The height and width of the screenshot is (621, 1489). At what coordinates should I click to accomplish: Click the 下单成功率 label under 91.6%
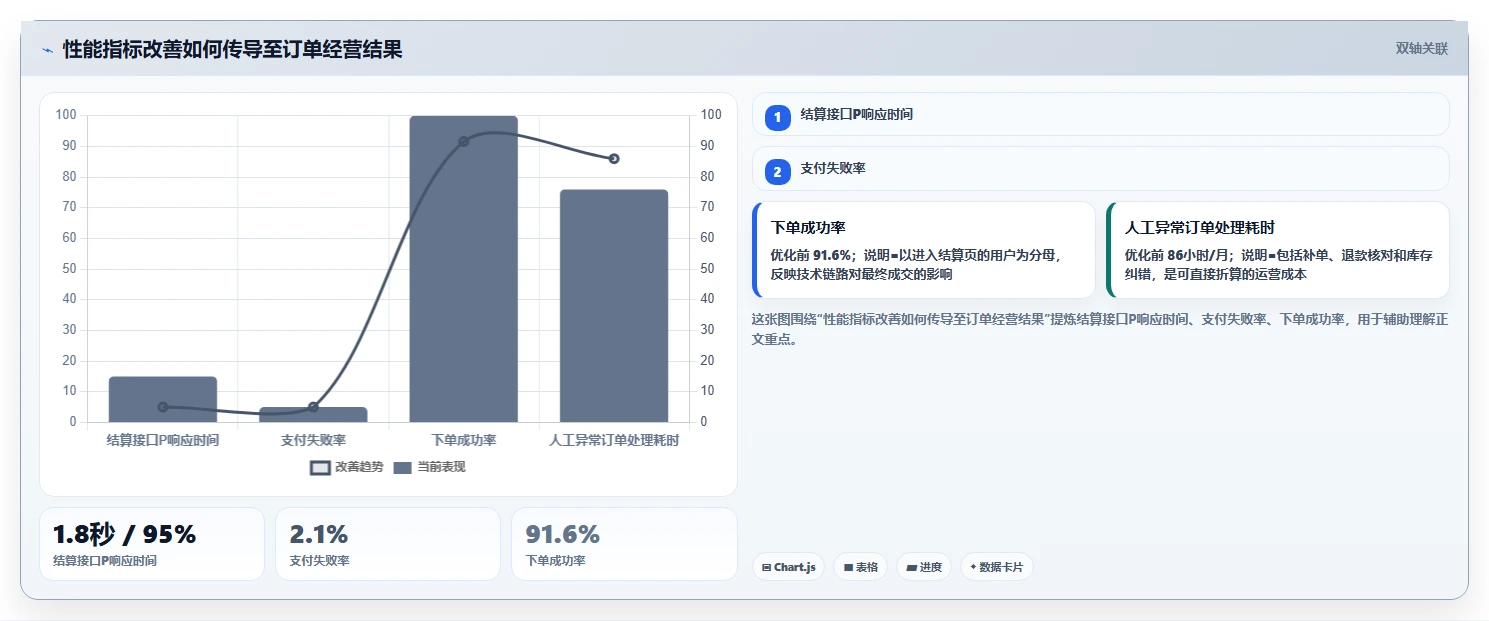click(x=555, y=561)
